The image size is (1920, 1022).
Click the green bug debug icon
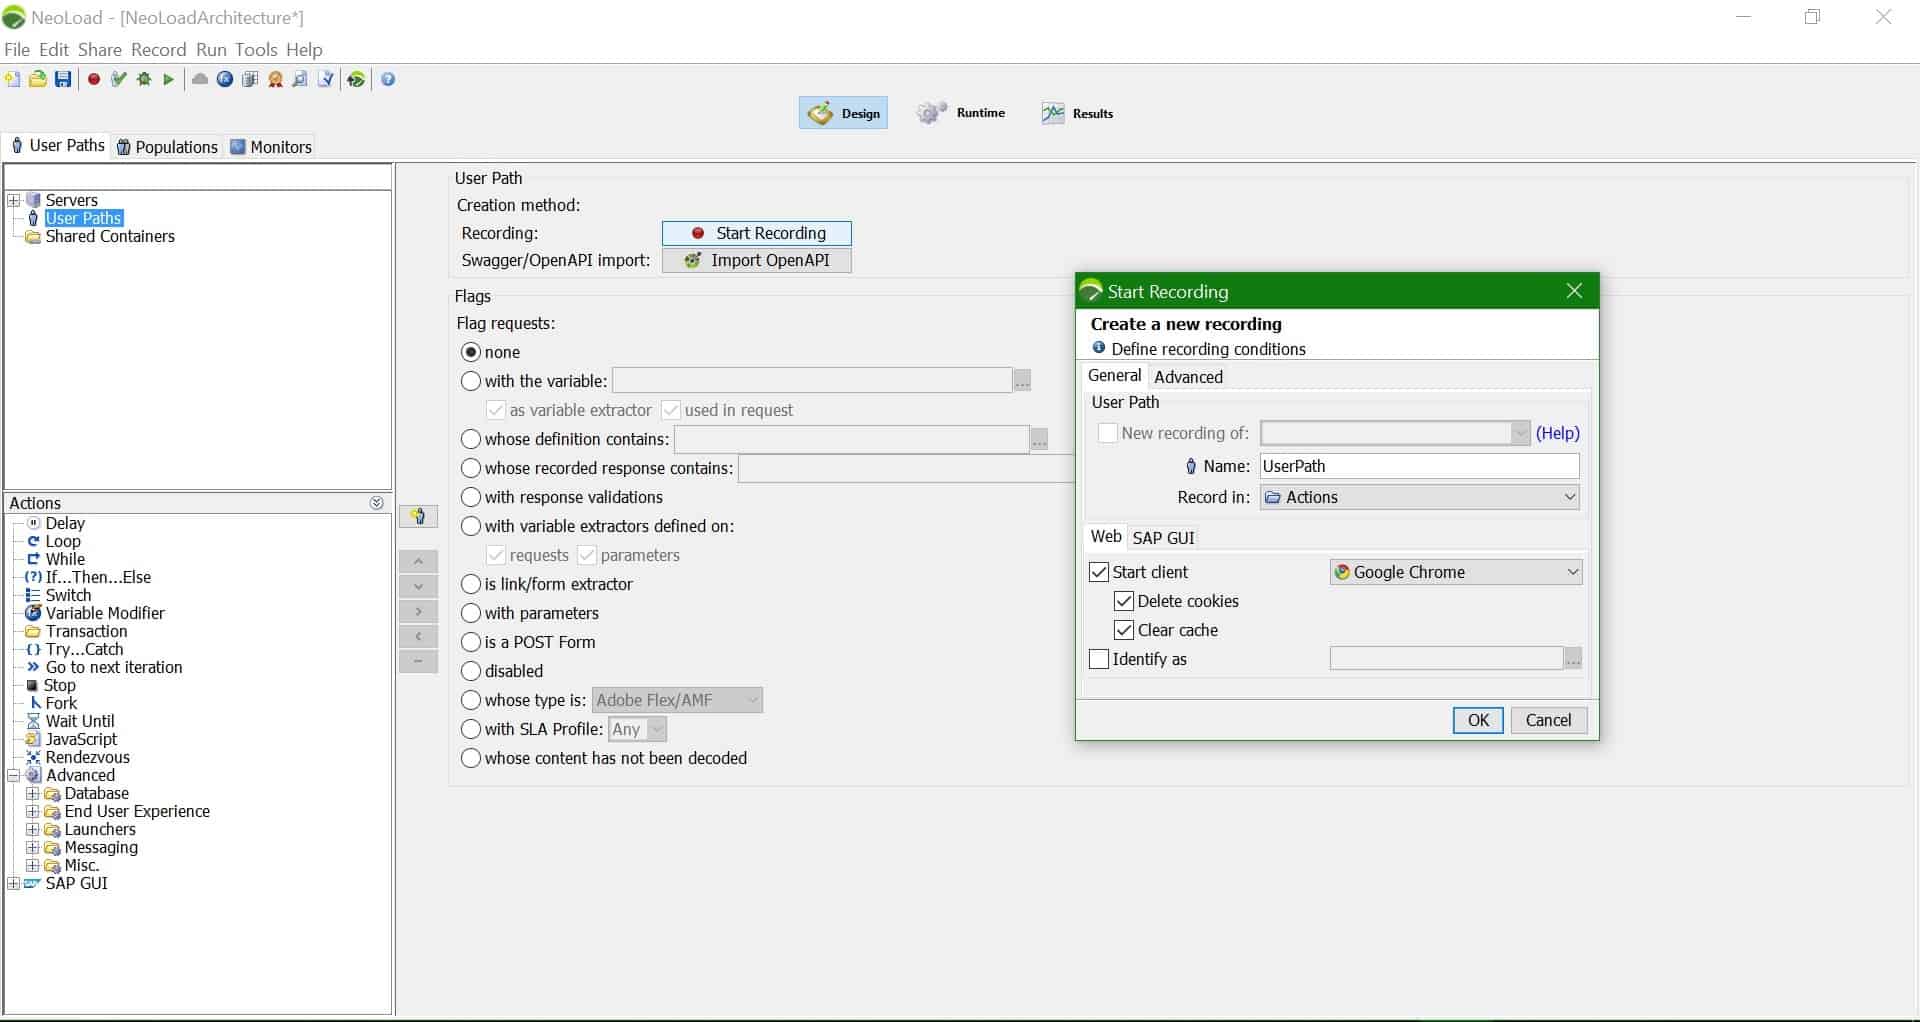tap(144, 79)
